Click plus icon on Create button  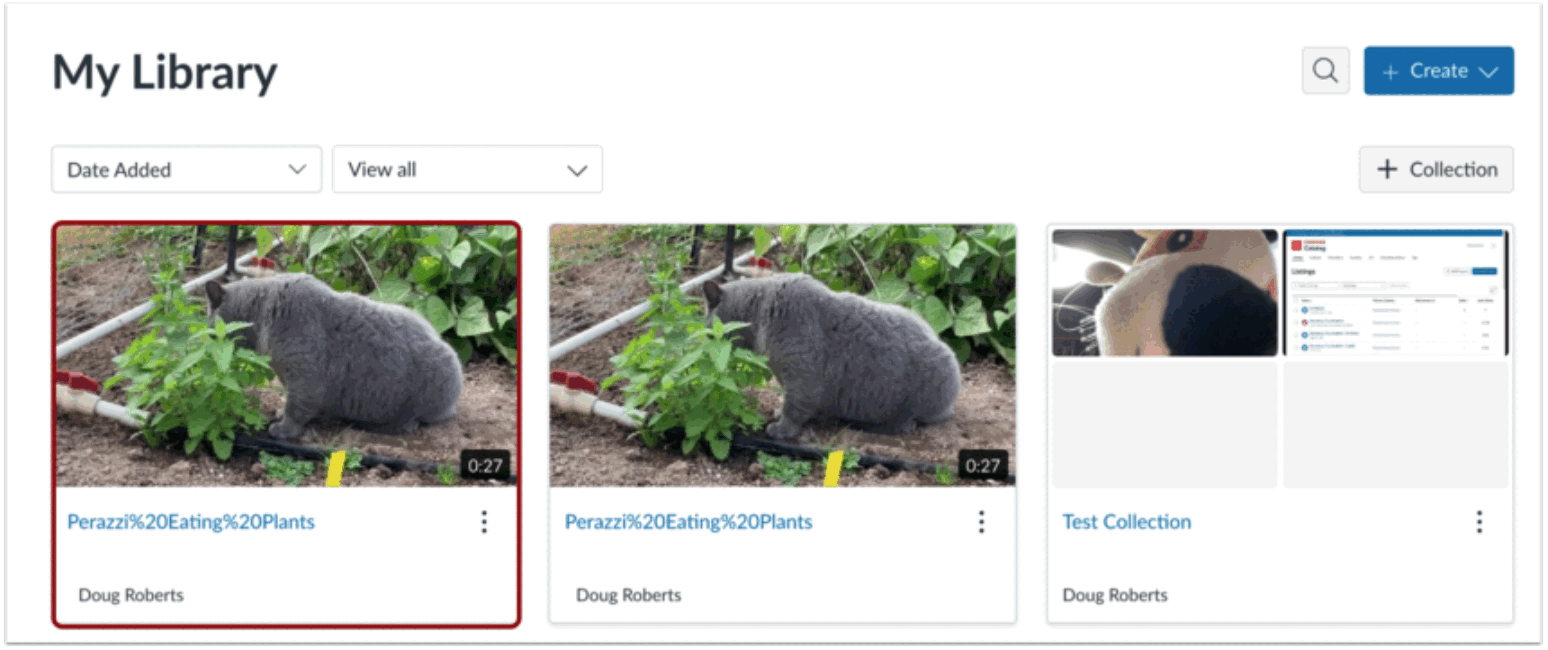(1390, 72)
